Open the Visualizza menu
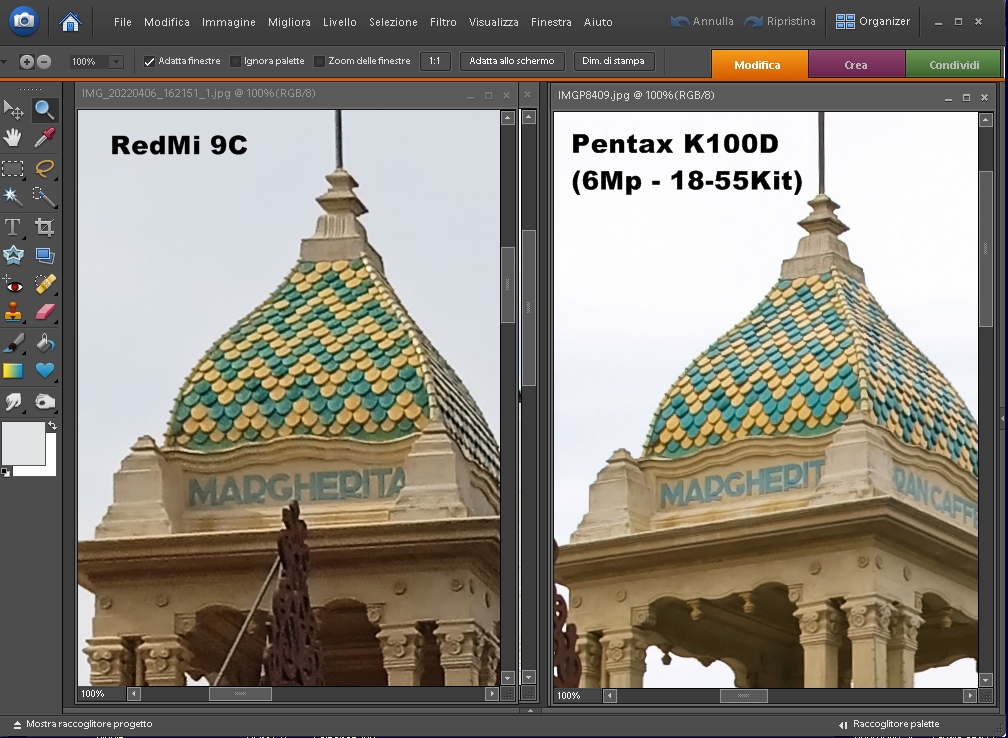Viewport: 1008px width, 738px height. pos(494,22)
